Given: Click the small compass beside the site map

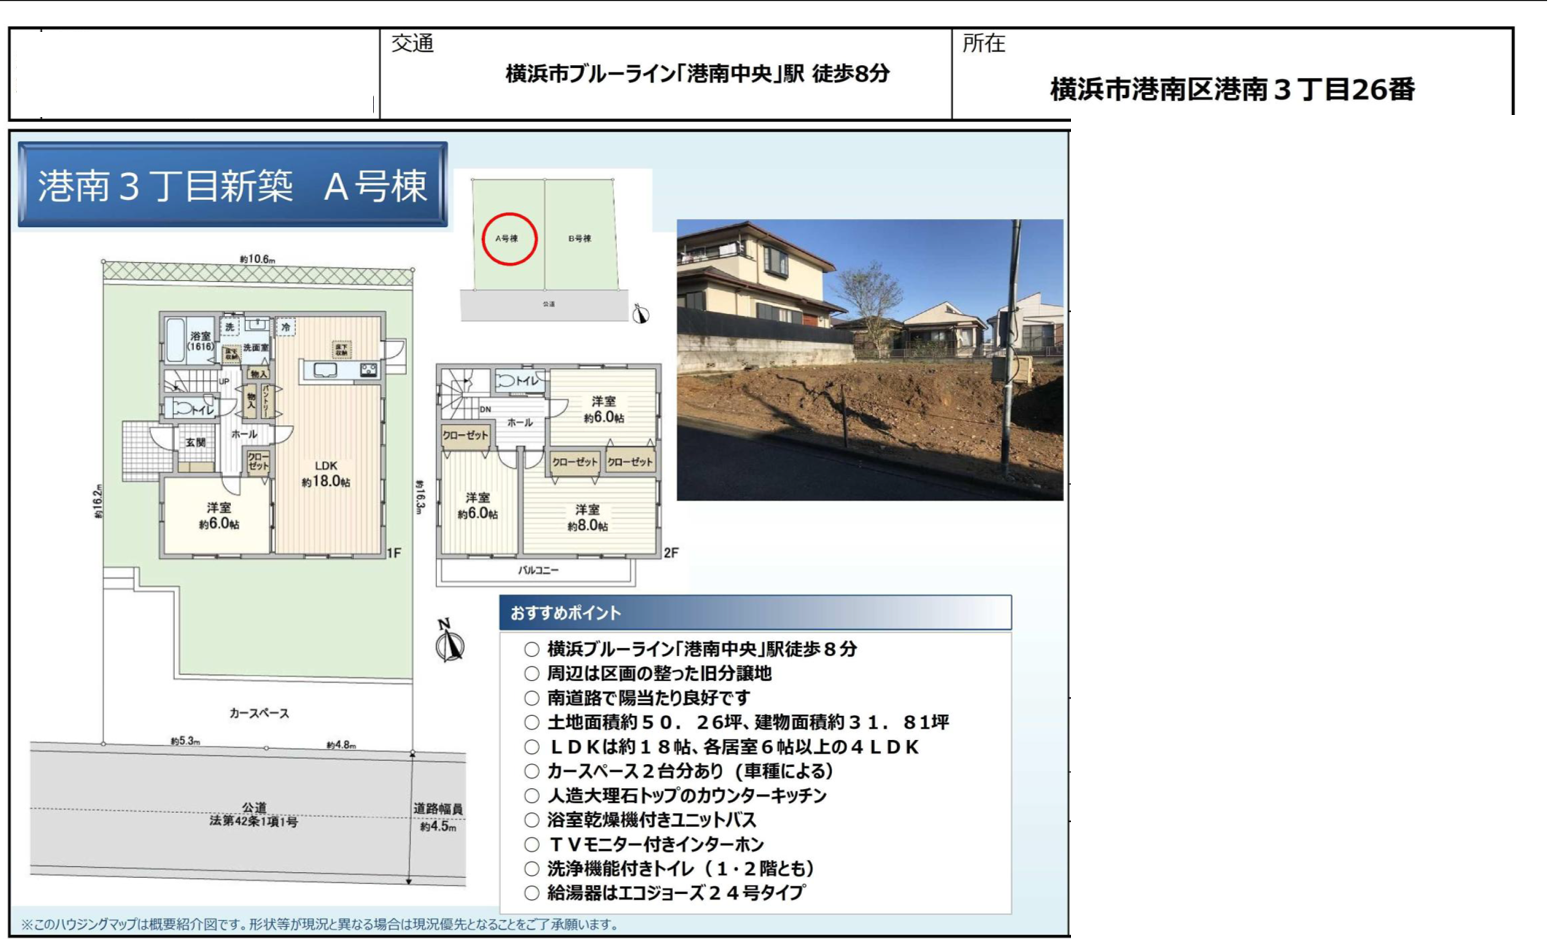Looking at the screenshot, I should [x=641, y=313].
